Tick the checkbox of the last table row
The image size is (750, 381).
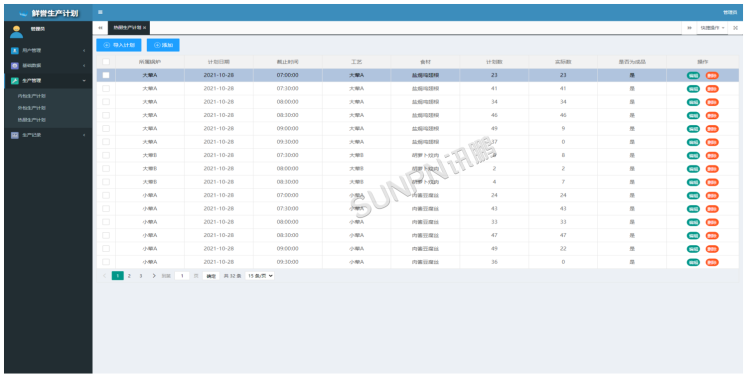(x=106, y=262)
